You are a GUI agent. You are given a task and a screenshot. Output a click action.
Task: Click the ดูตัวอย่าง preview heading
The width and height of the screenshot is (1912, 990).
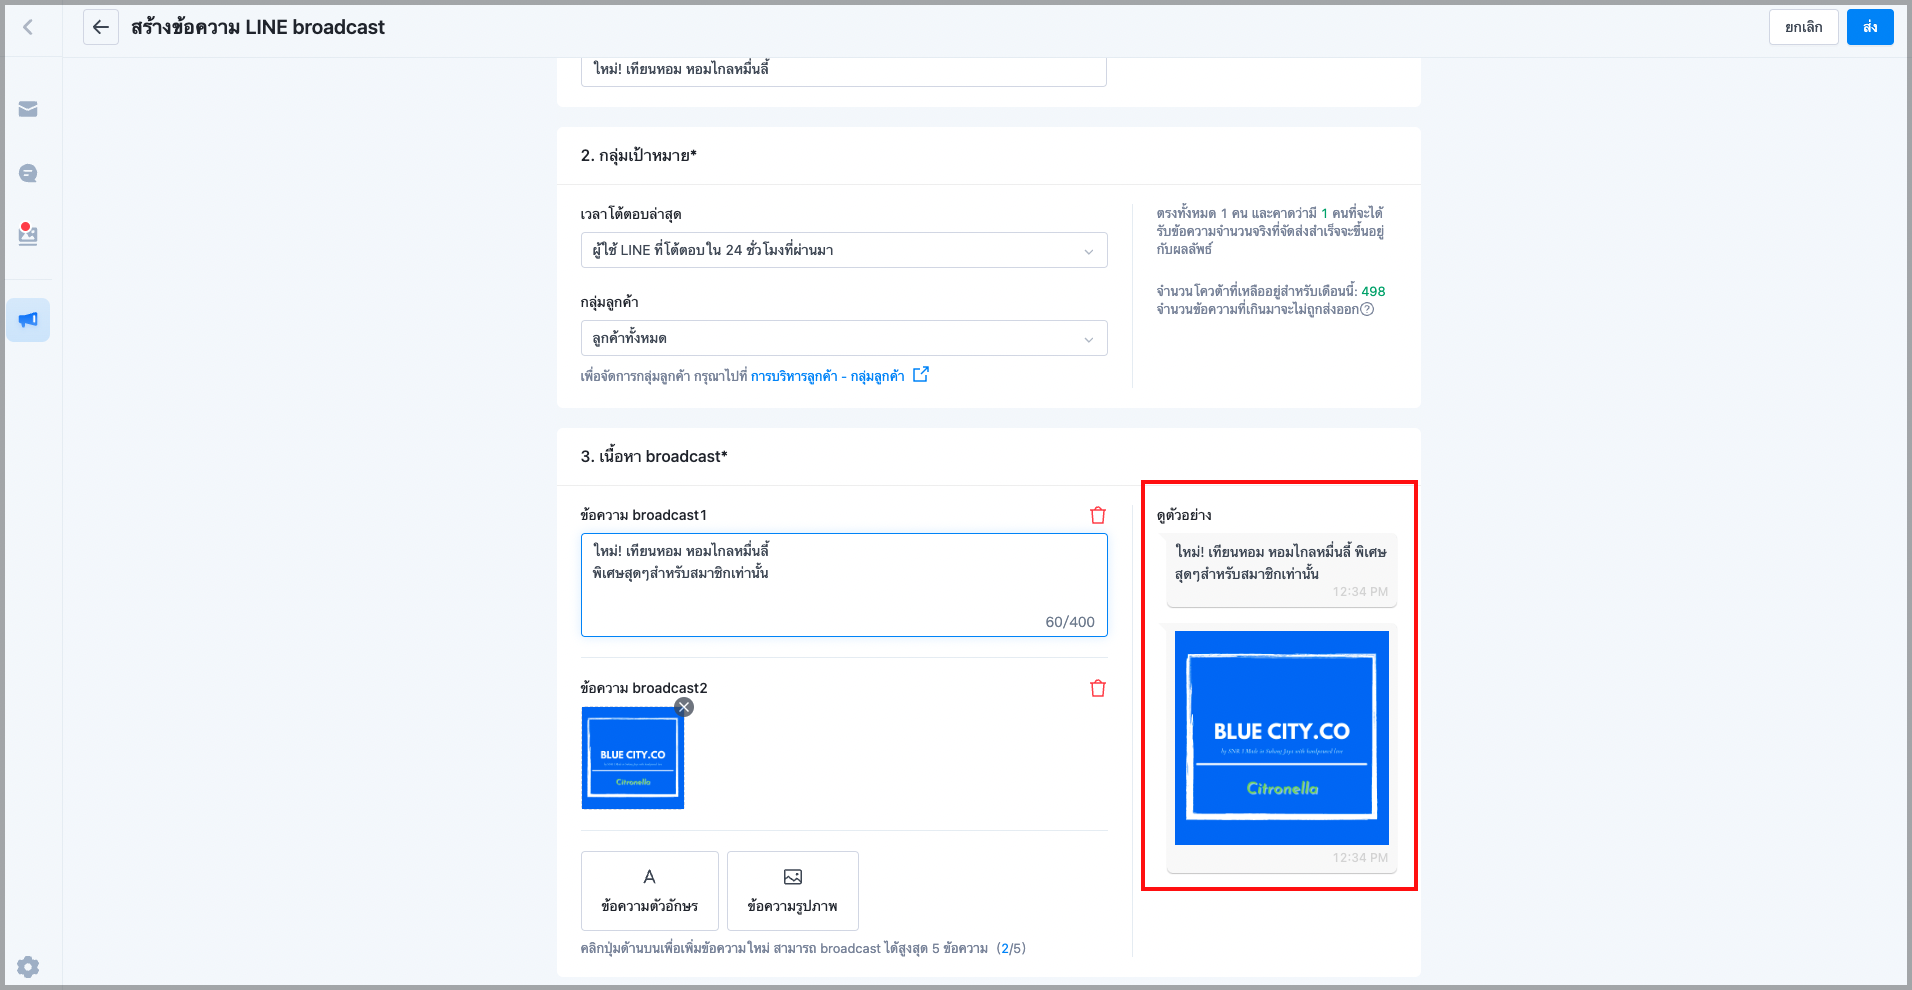[1184, 515]
